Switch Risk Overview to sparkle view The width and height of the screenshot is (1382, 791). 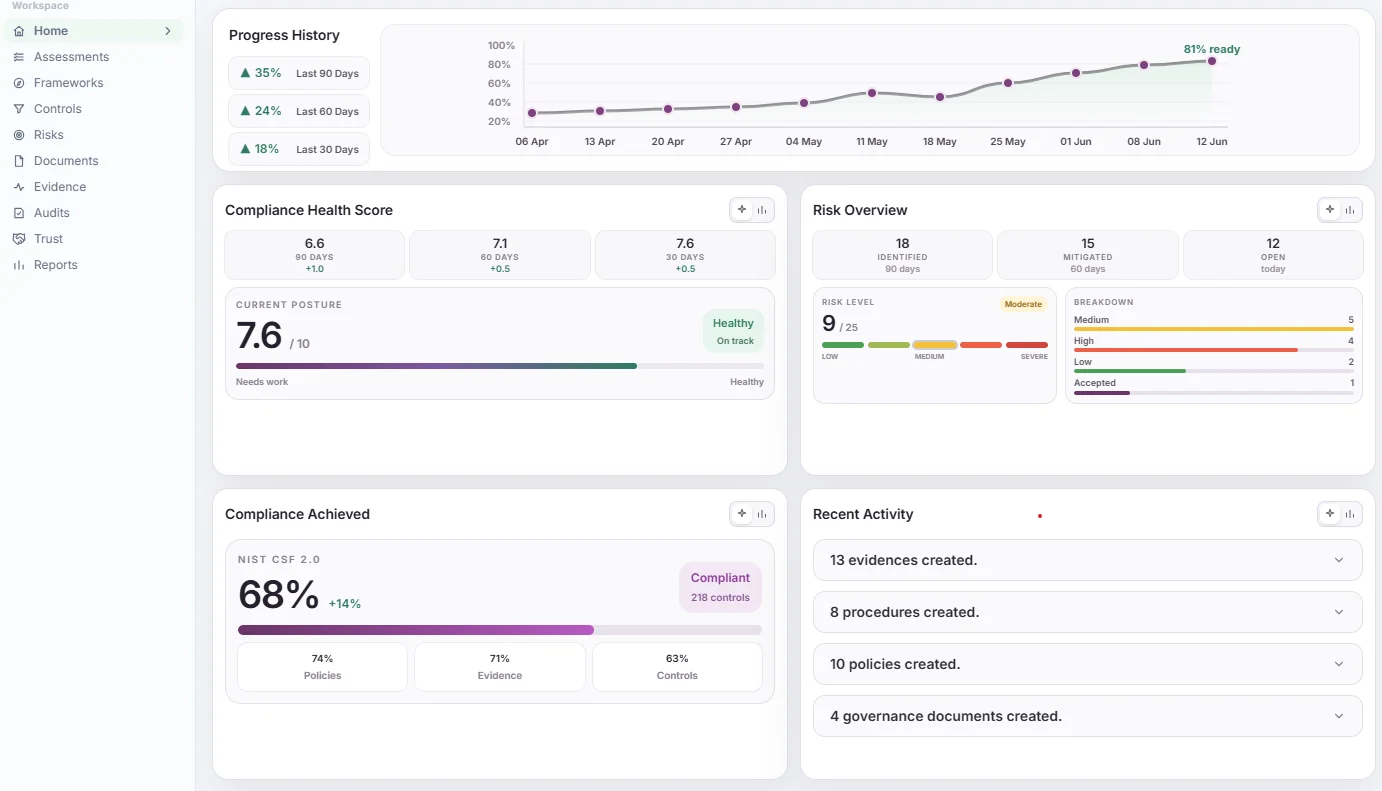tap(1329, 209)
